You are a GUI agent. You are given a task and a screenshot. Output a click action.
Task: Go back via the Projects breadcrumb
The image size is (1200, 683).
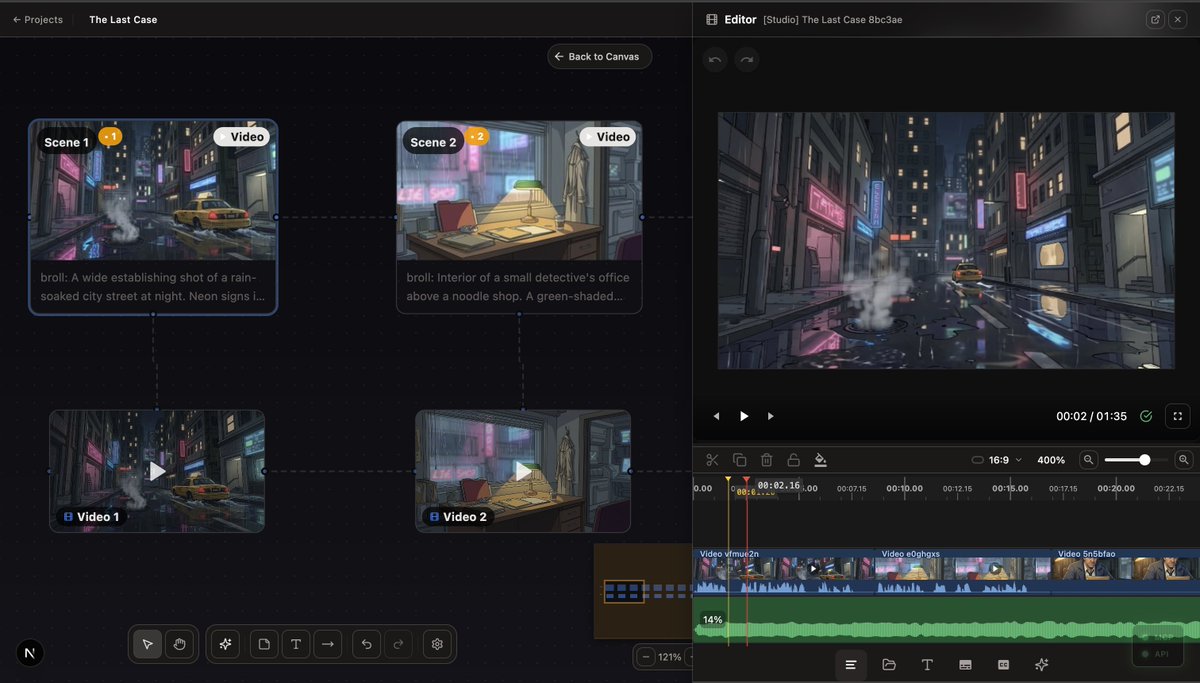[38, 19]
